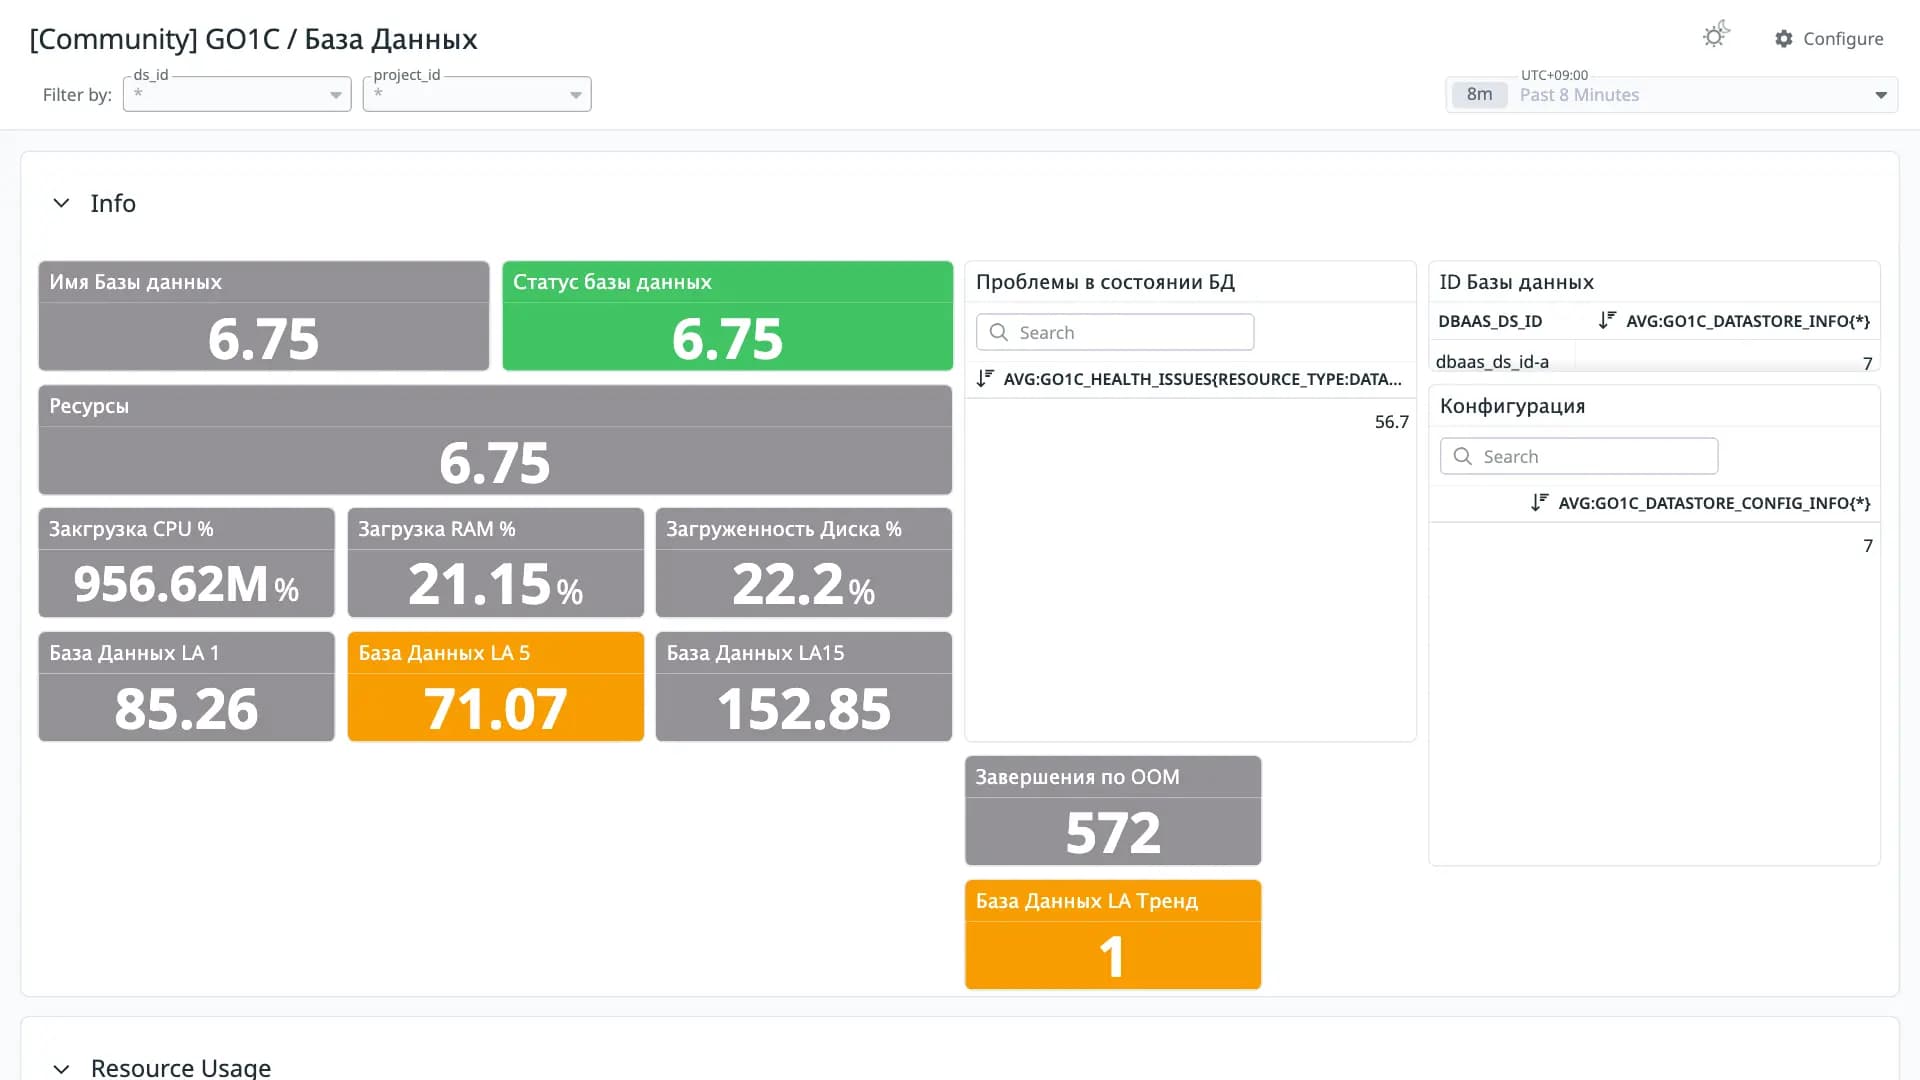Click the База Данных LA15 value 152.85
The width and height of the screenshot is (1920, 1080).
click(804, 709)
